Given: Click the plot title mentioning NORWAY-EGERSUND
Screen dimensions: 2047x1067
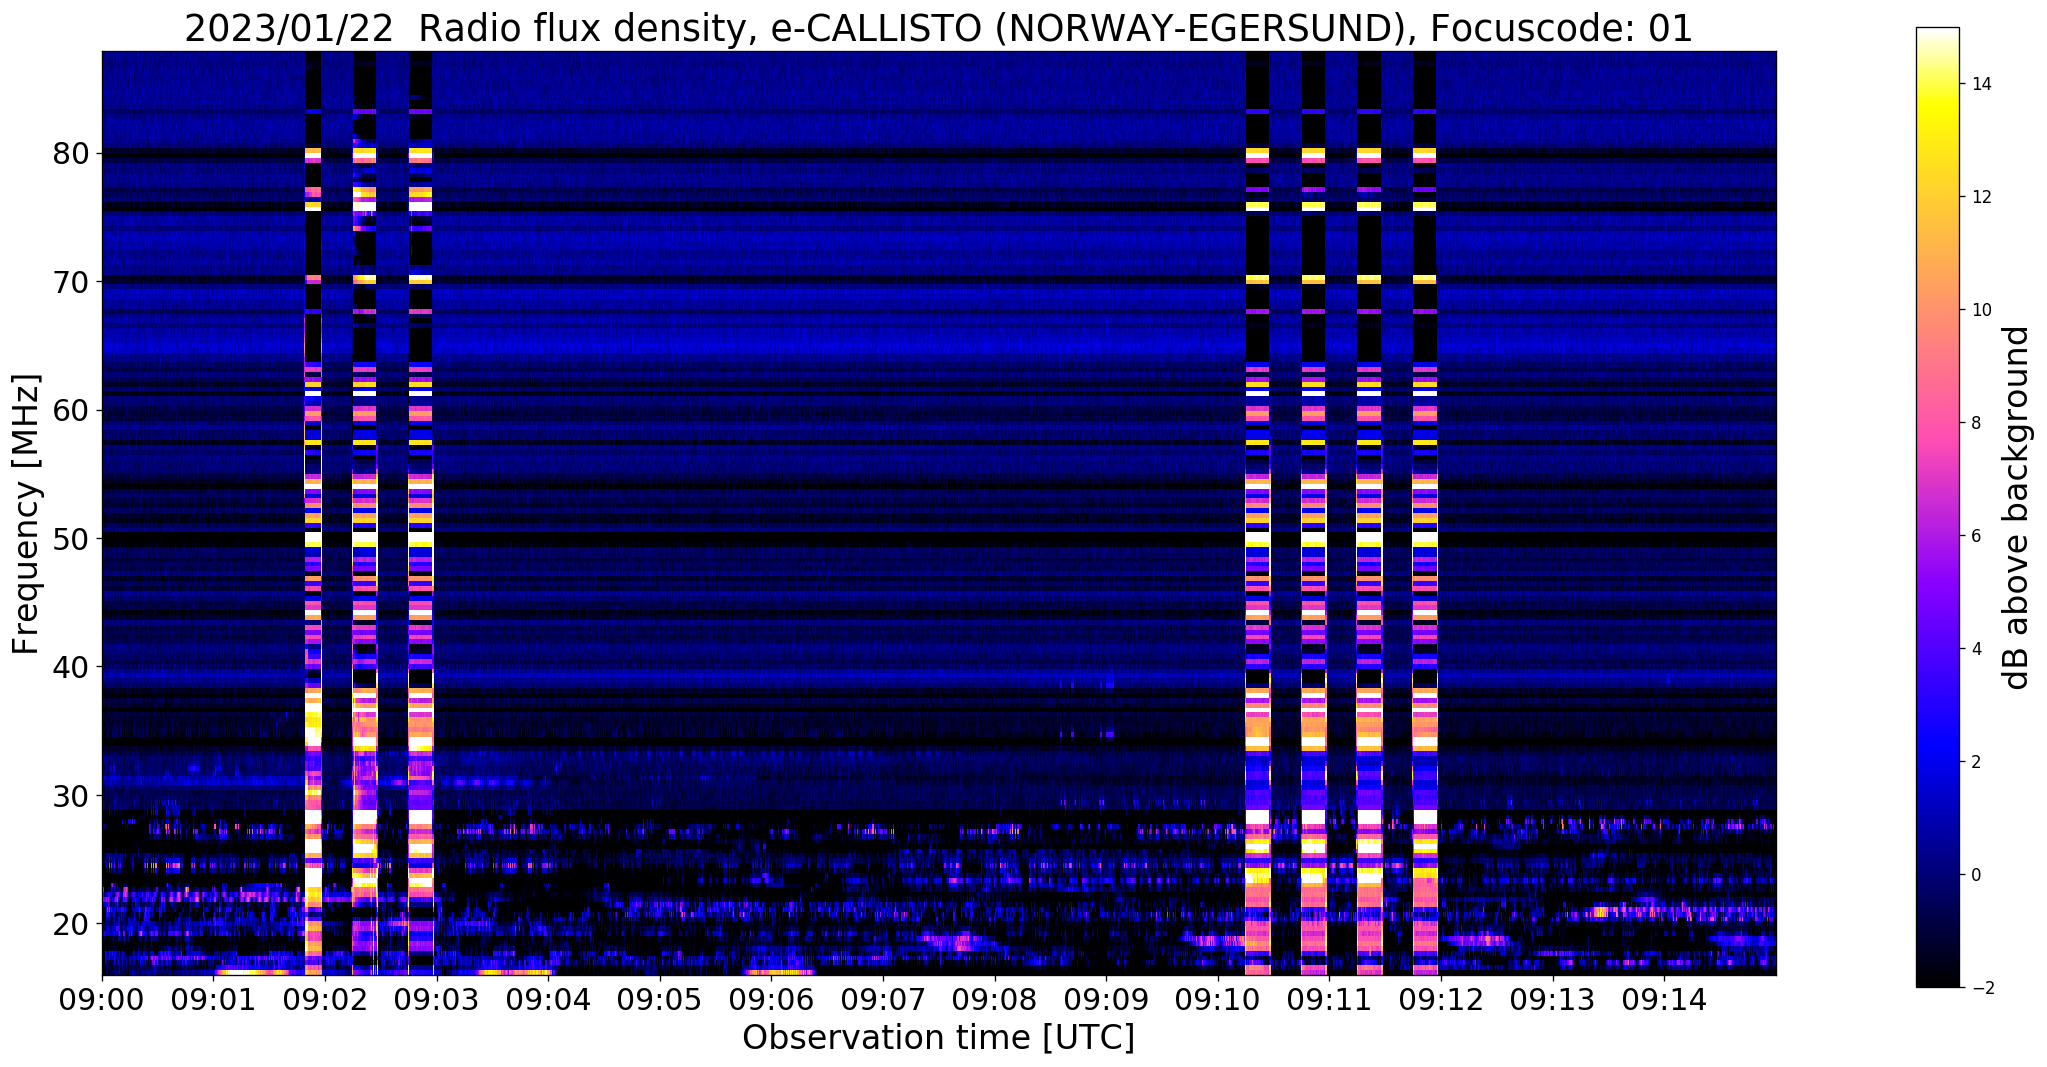Looking at the screenshot, I should pos(938,28).
